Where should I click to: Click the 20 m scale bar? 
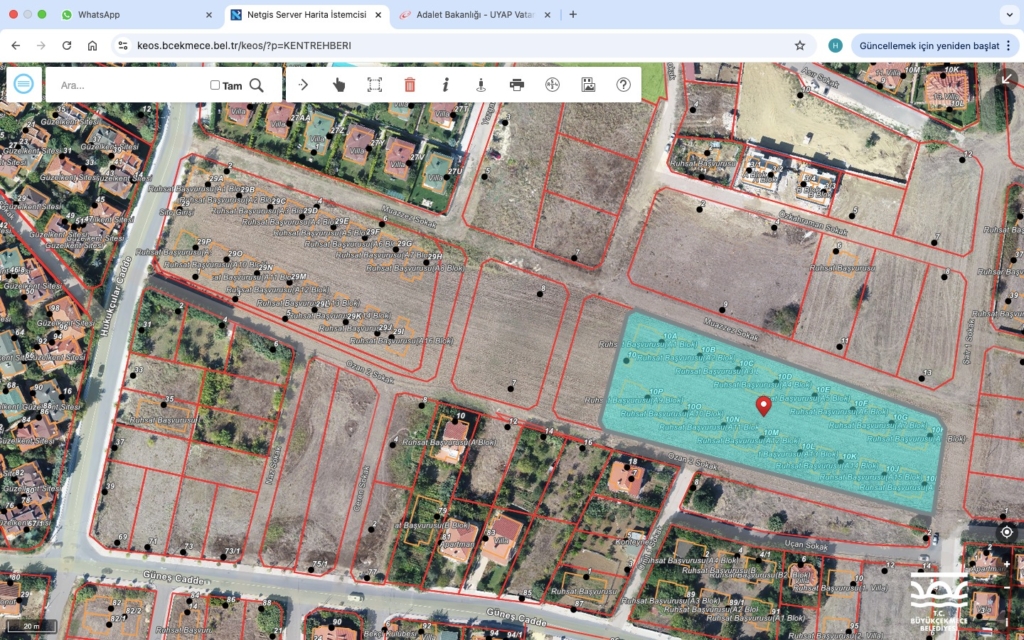31,626
